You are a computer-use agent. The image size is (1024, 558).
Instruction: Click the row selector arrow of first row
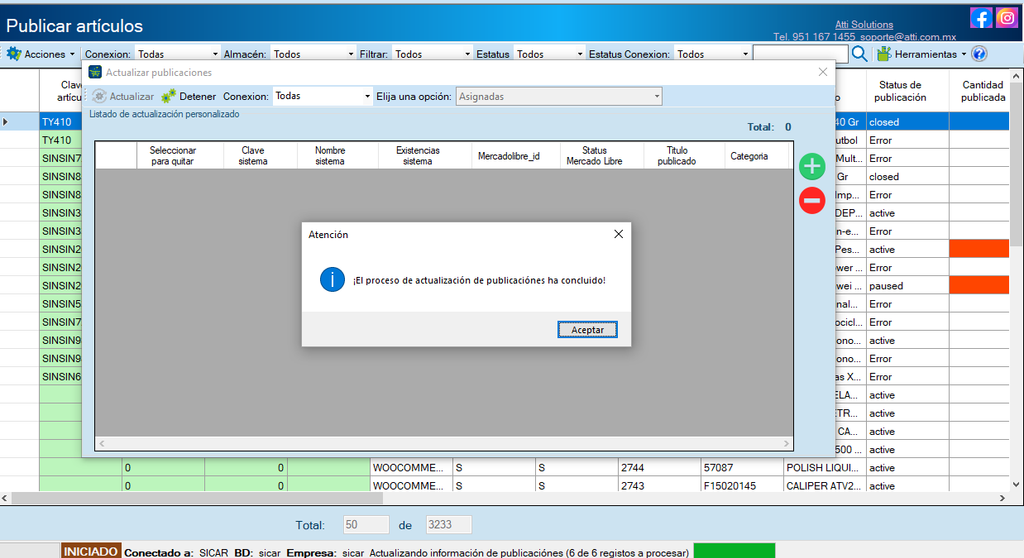pos(5,122)
